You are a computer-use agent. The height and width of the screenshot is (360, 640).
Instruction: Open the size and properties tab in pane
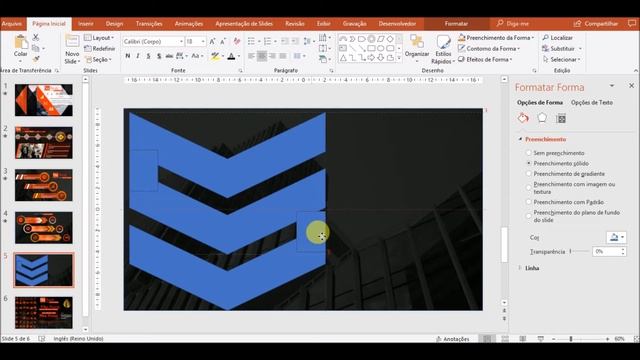[x=561, y=118]
